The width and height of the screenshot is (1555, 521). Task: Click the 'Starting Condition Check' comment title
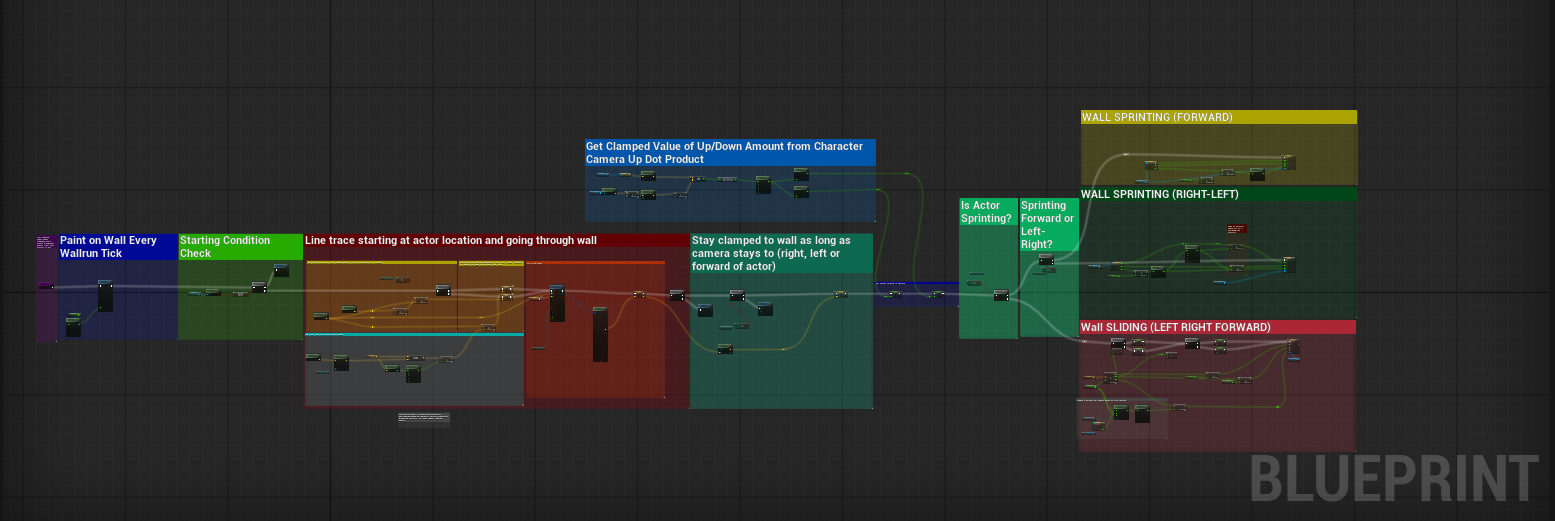[x=239, y=246]
